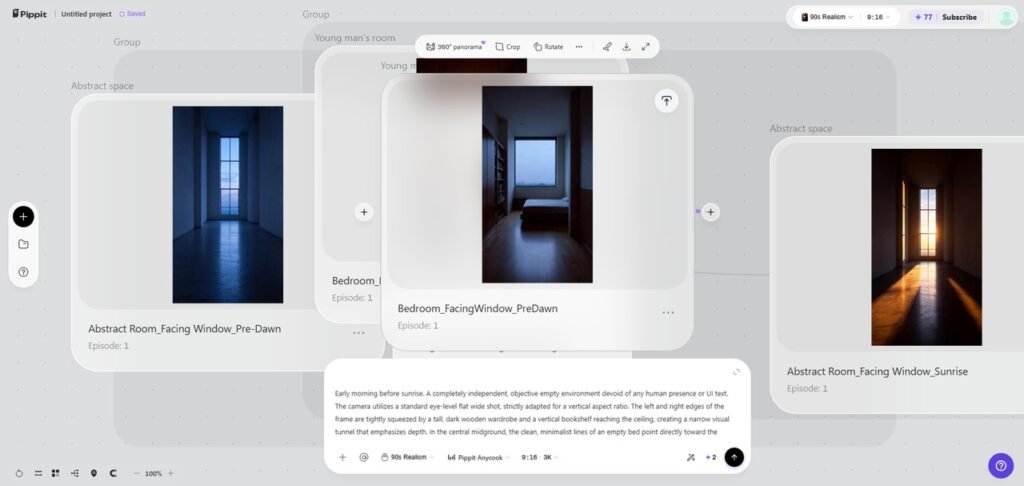Click the @ mention icon in prompt box

point(364,457)
